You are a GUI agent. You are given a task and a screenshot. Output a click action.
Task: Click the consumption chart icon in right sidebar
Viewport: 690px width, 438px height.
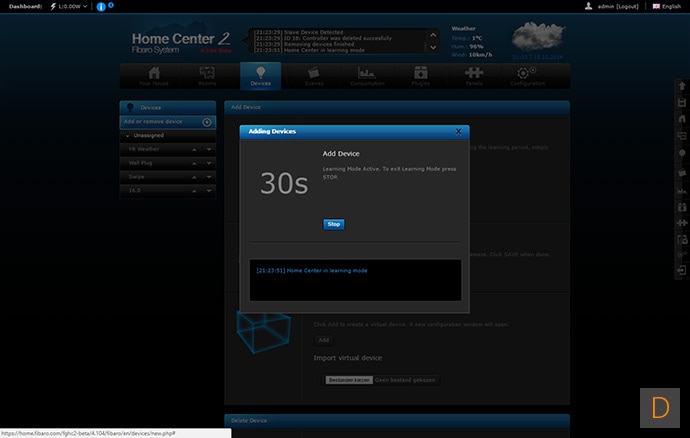coord(682,190)
